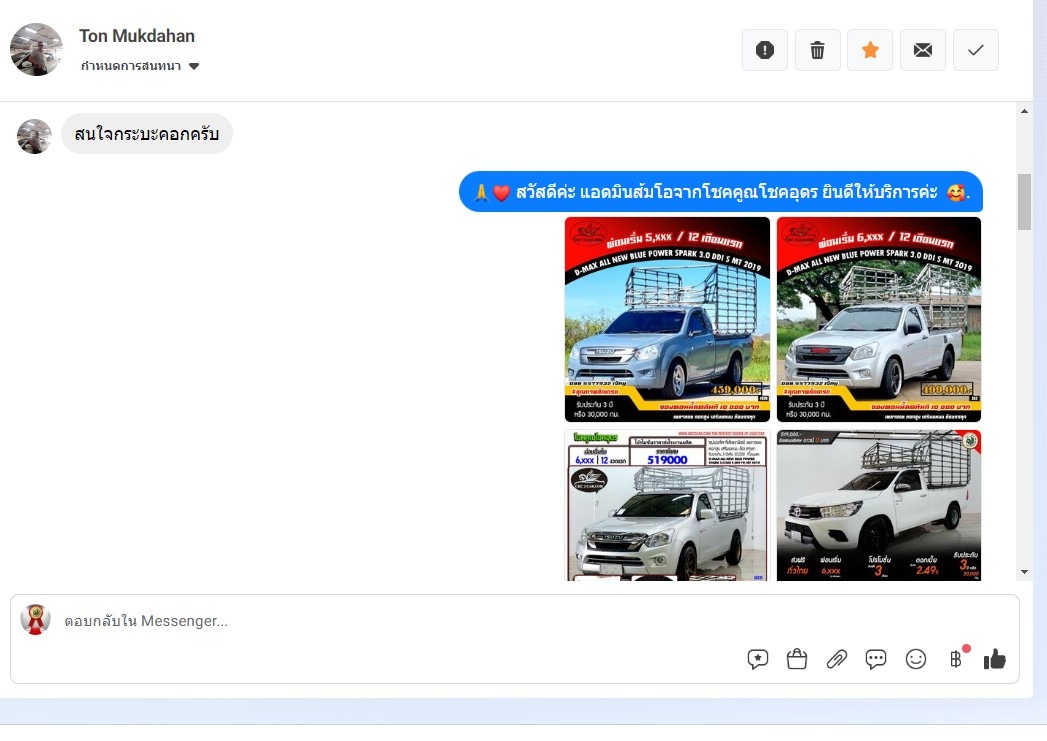Viewport: 1047px width, 741px height.
Task: Mark conversation as done with checkmark
Action: (976, 50)
